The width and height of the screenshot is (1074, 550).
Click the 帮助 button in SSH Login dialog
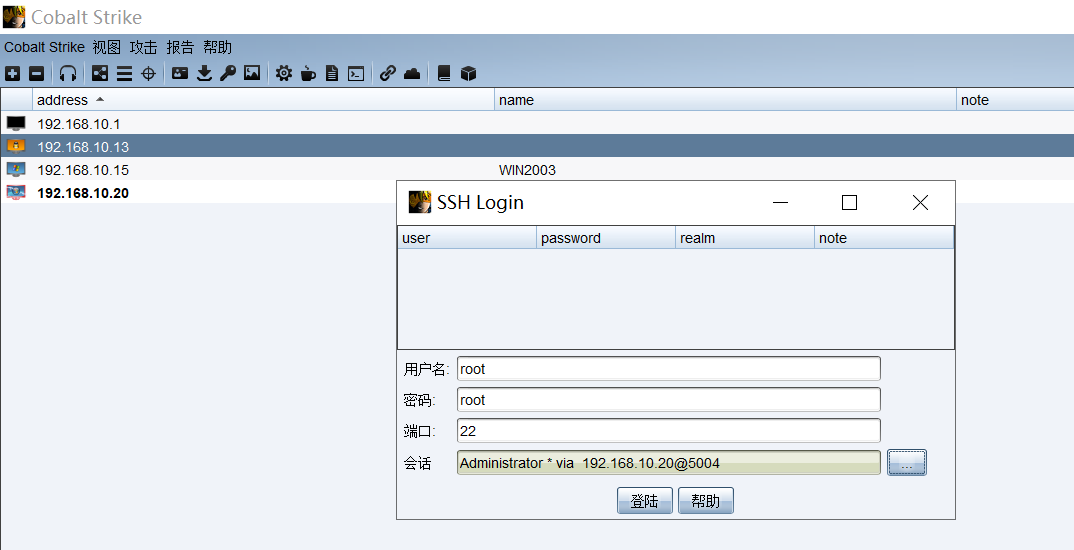[x=705, y=501]
